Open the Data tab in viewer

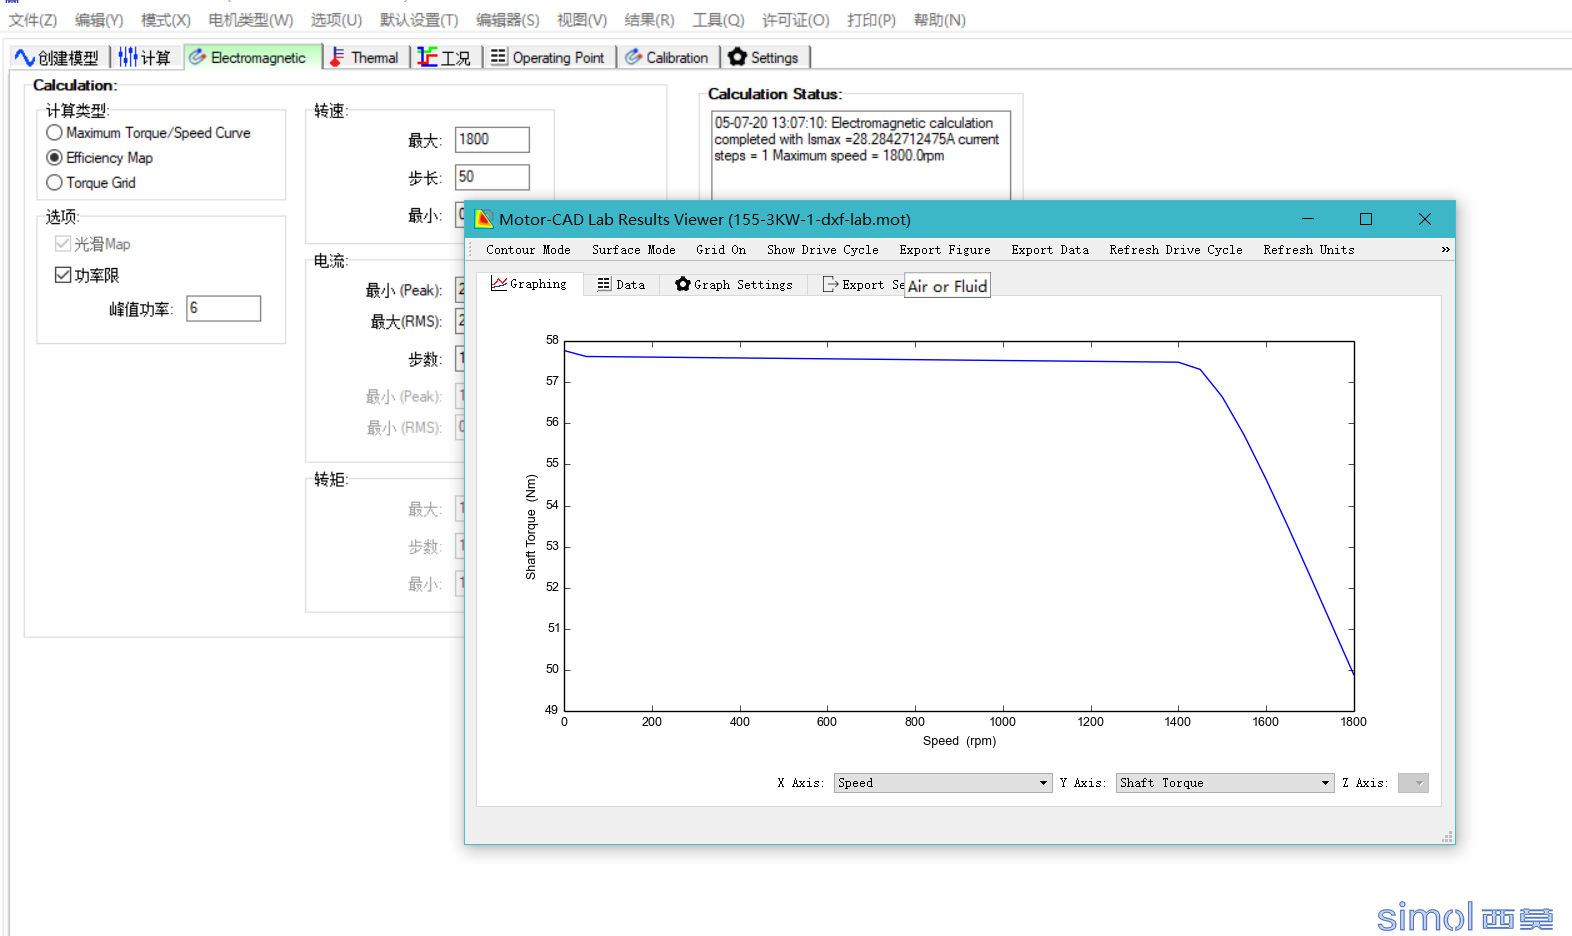click(621, 284)
